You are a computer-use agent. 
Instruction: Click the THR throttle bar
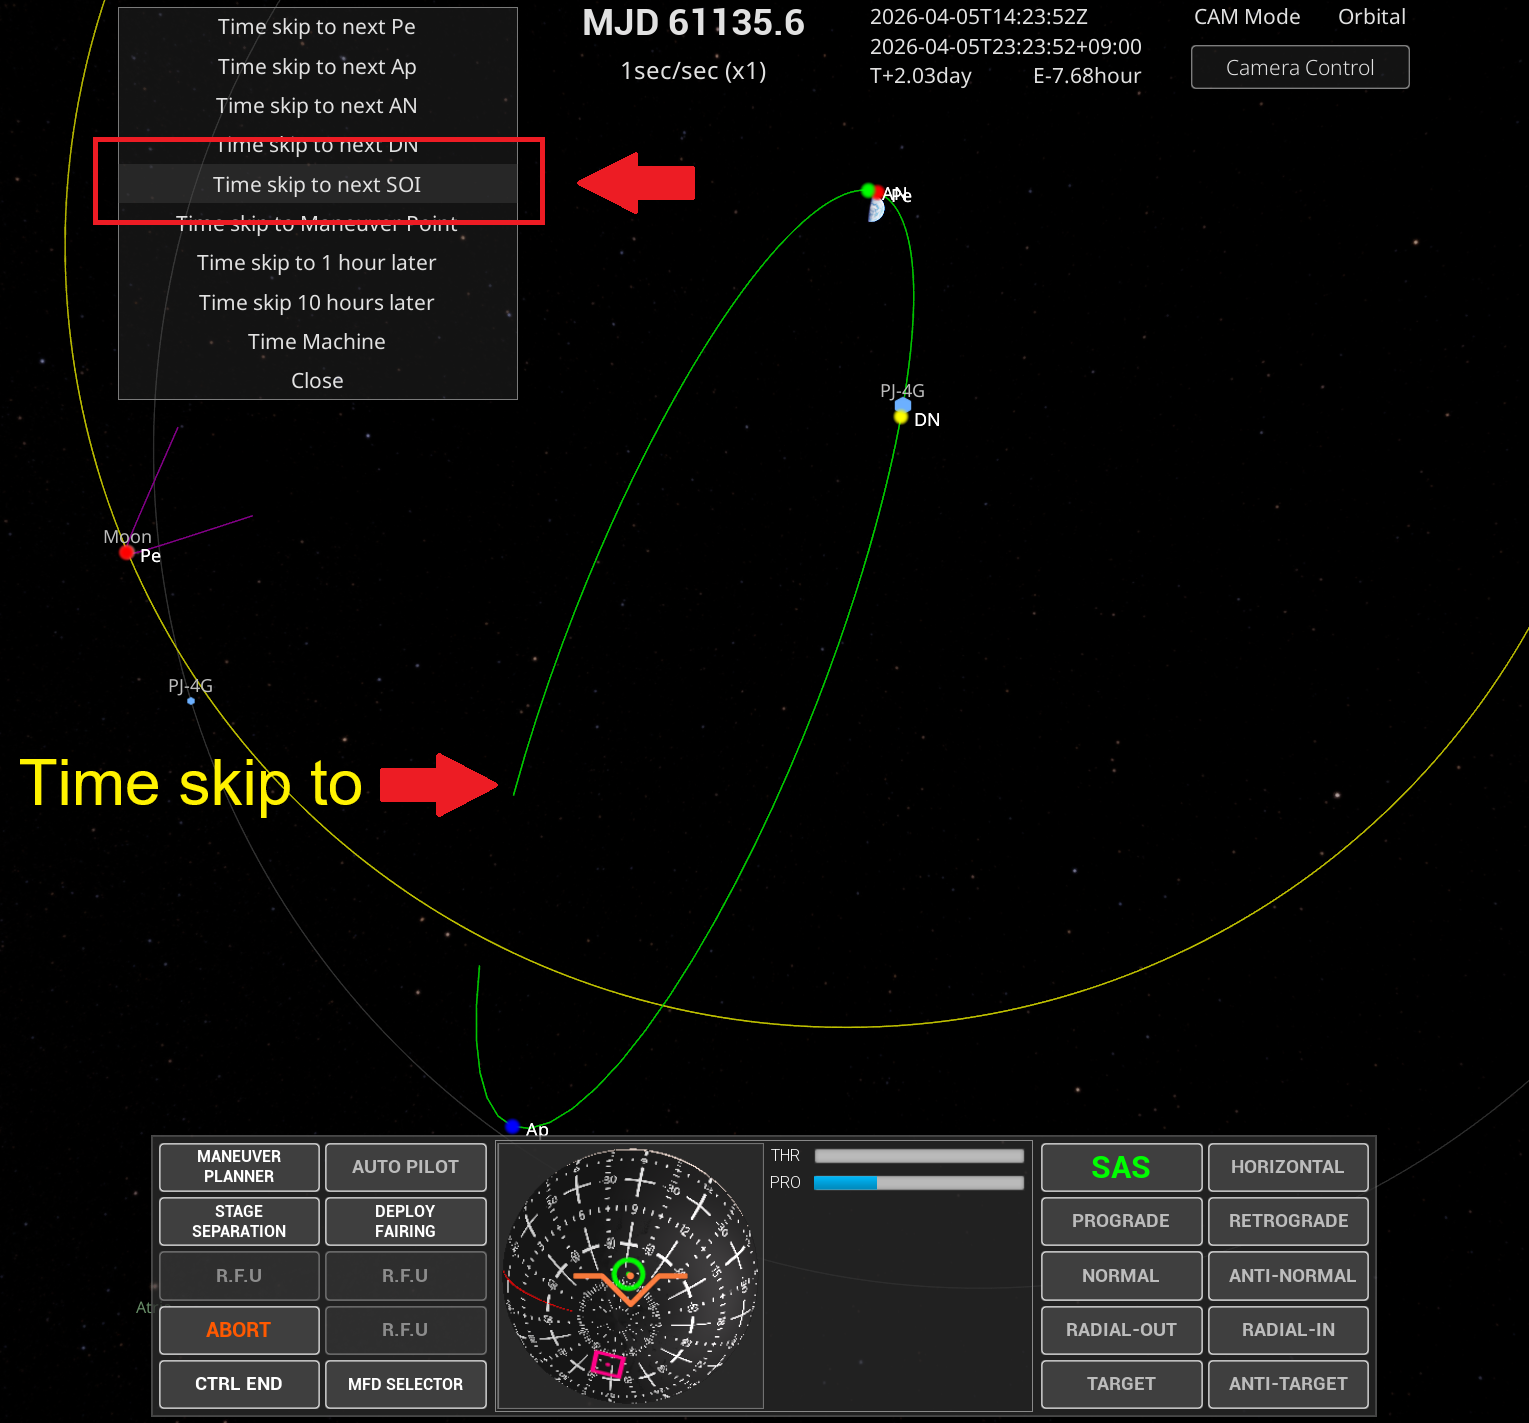point(918,1156)
